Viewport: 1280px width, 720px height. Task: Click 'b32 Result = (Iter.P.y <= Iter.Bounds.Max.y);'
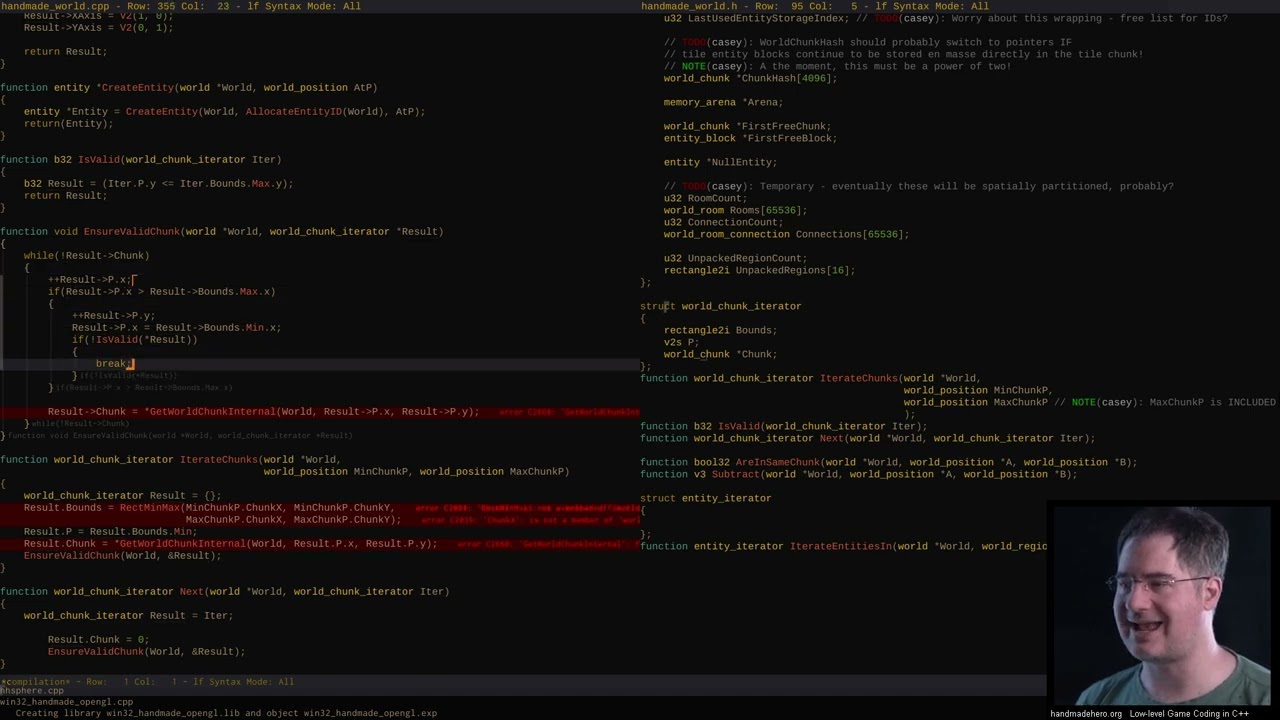[x=158, y=184]
